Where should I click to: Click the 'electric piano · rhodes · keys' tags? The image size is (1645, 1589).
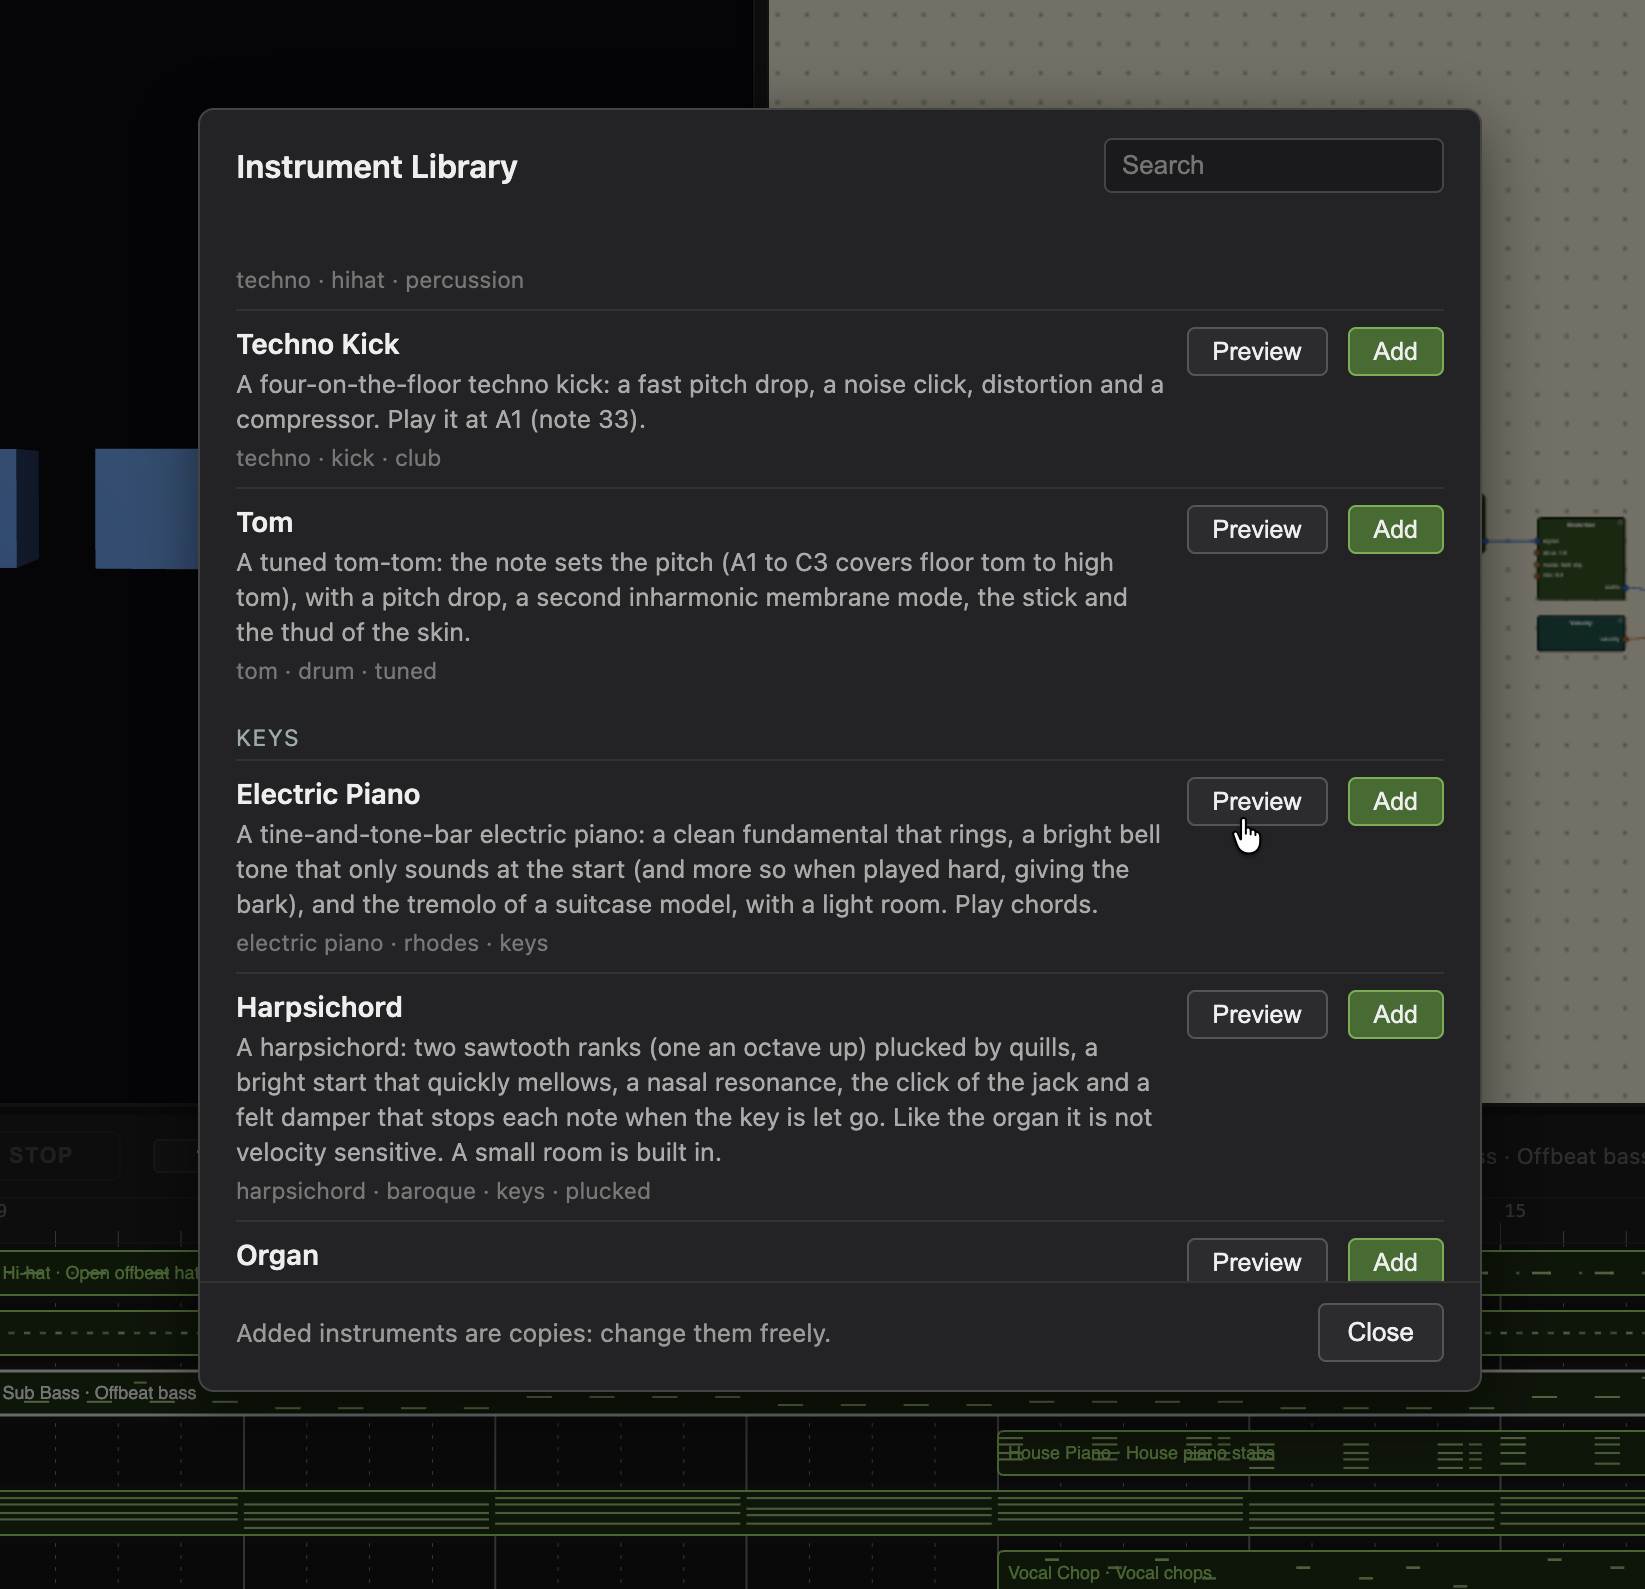392,943
